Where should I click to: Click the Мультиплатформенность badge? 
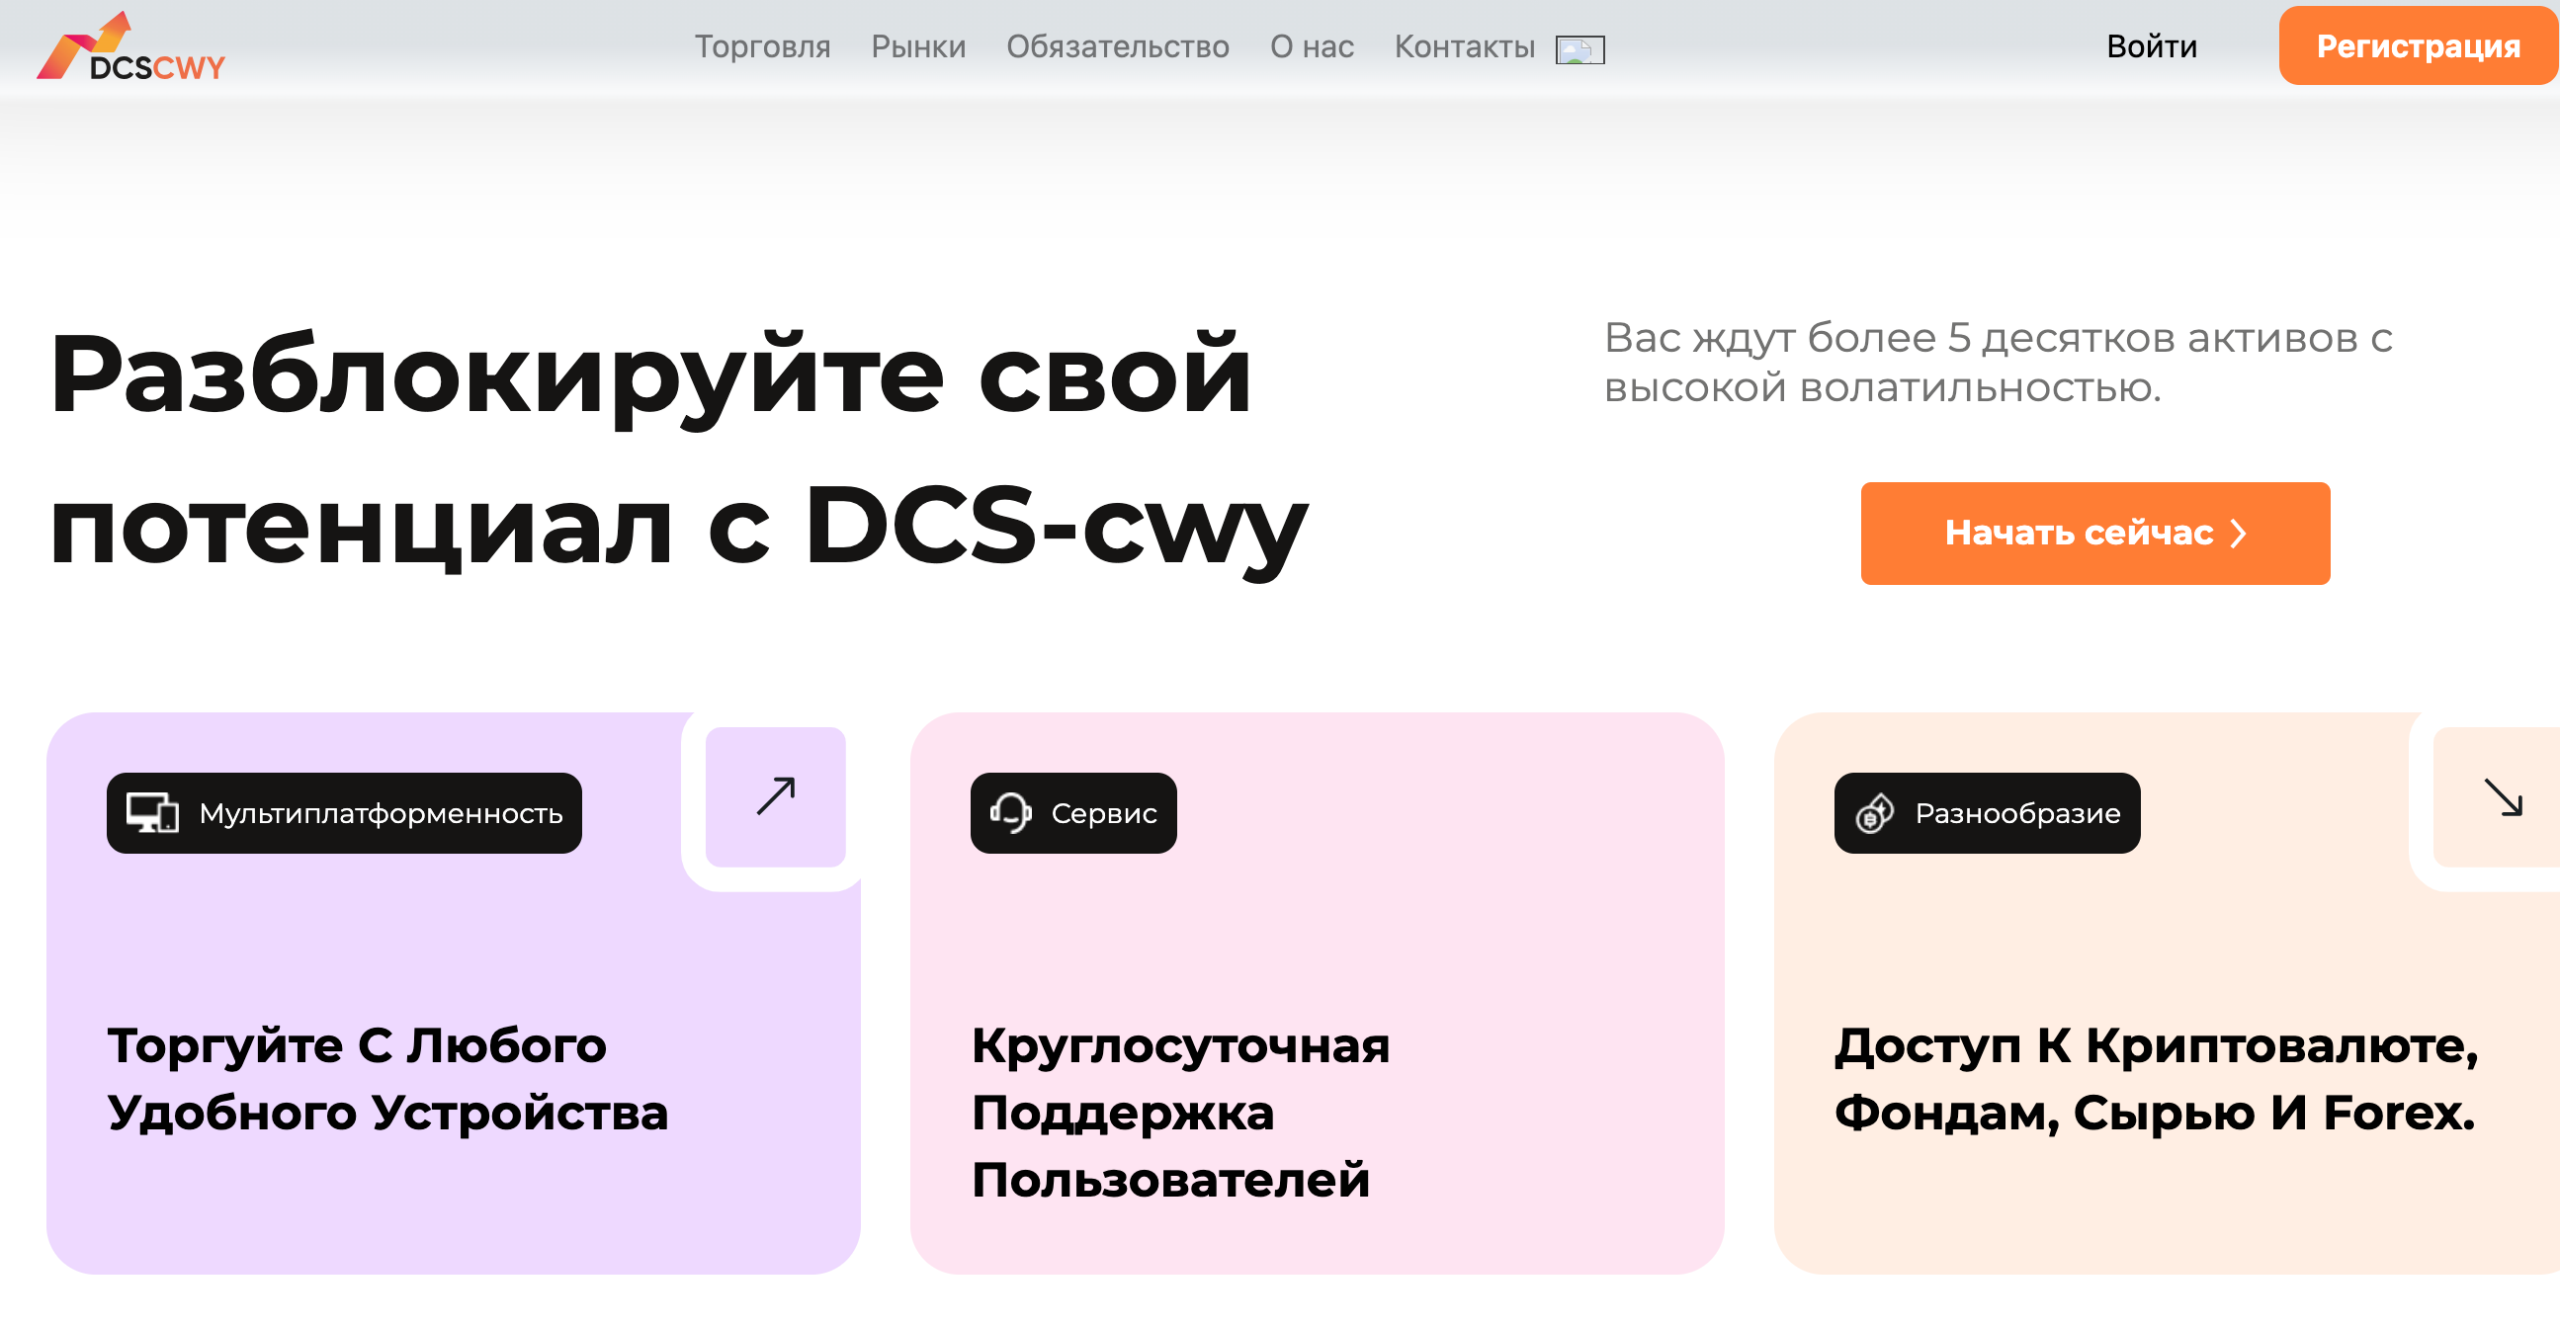(x=344, y=813)
